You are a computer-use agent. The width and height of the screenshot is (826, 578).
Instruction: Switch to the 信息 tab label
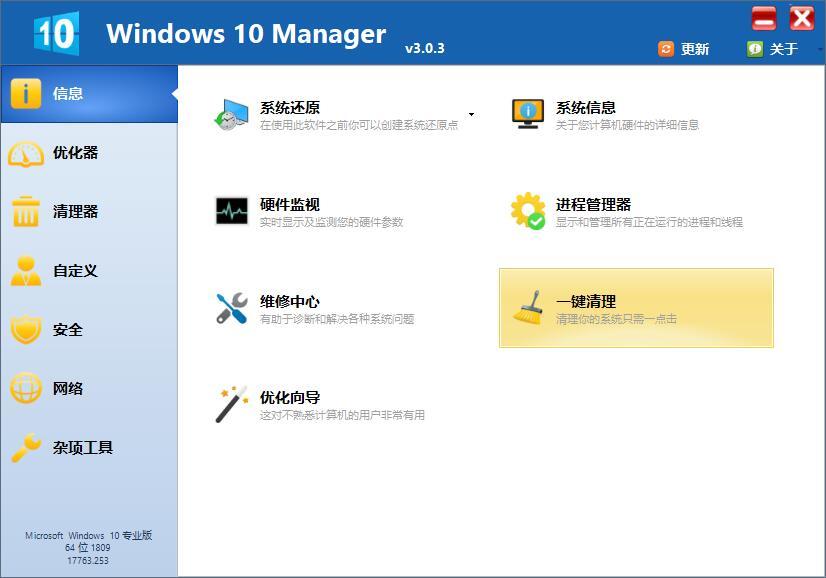coord(68,94)
